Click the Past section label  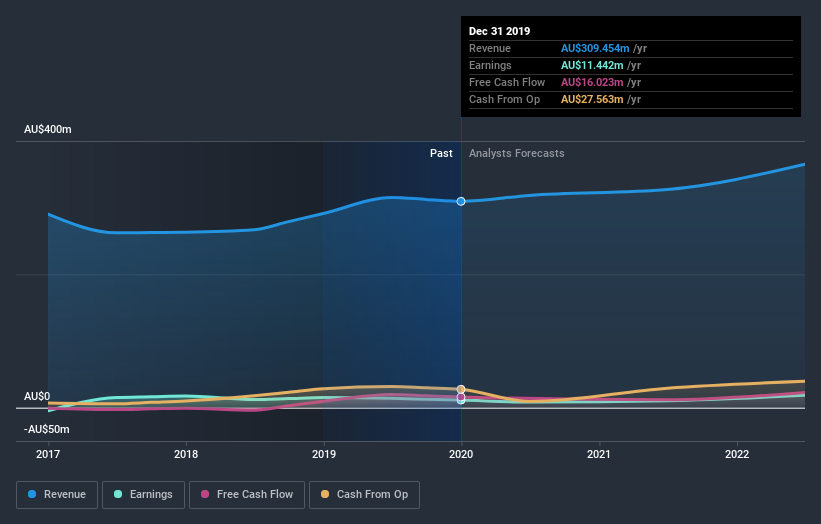click(x=441, y=153)
